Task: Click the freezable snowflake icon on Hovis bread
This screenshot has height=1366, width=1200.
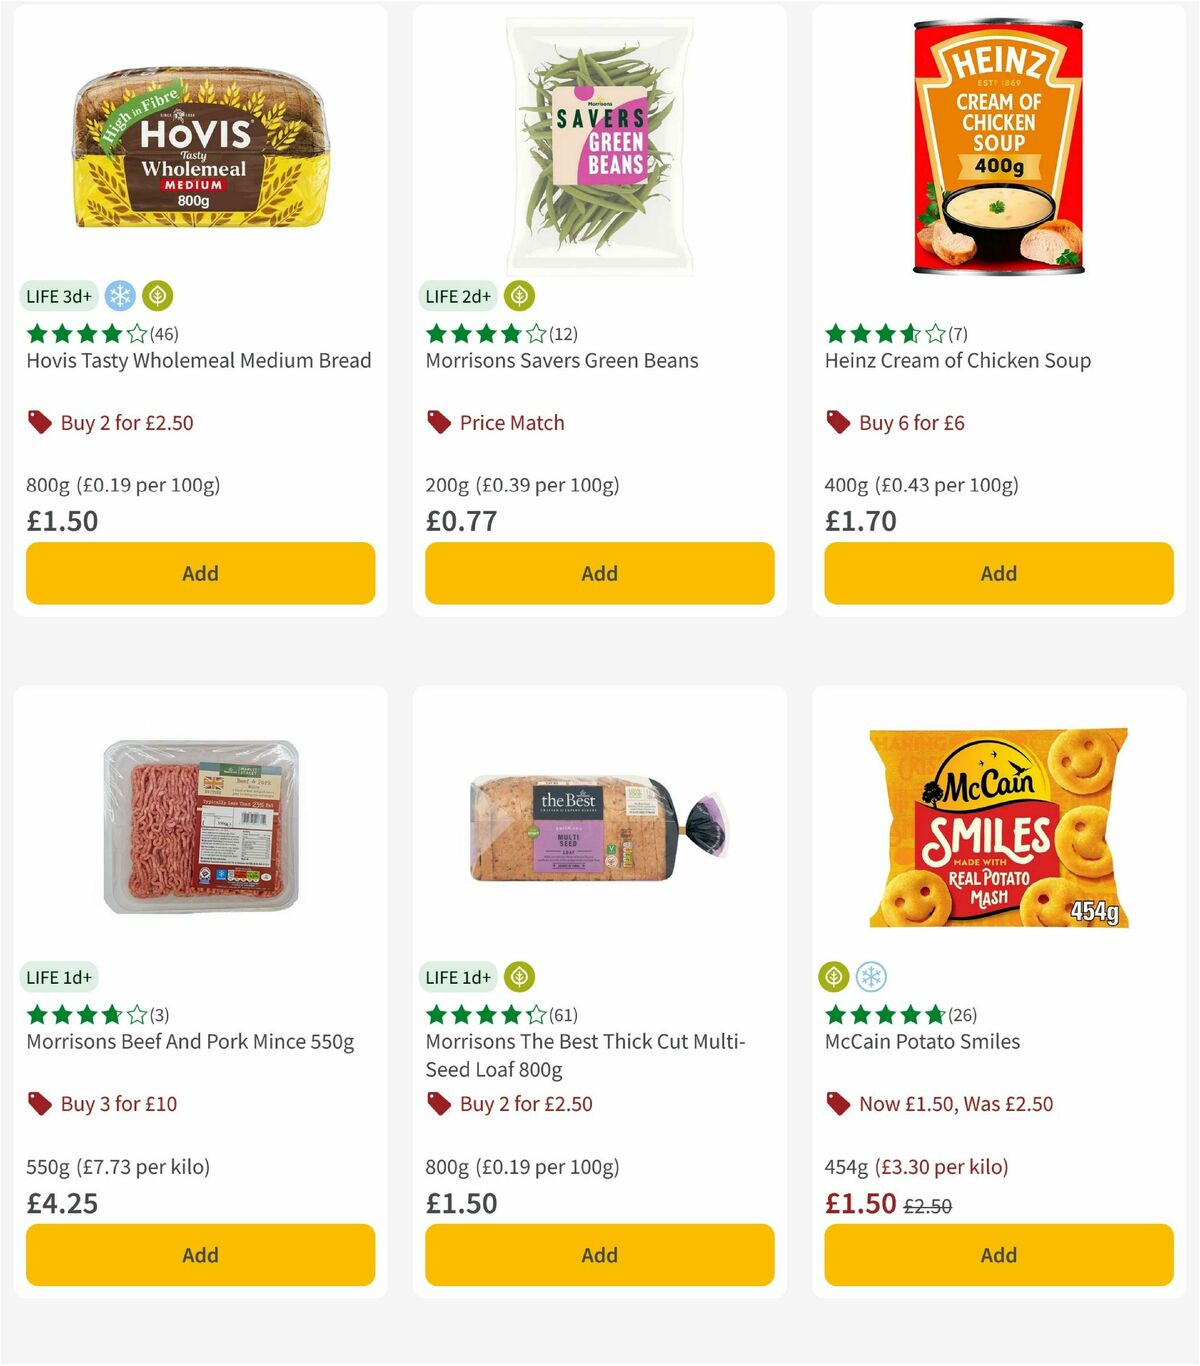Action: tap(118, 295)
